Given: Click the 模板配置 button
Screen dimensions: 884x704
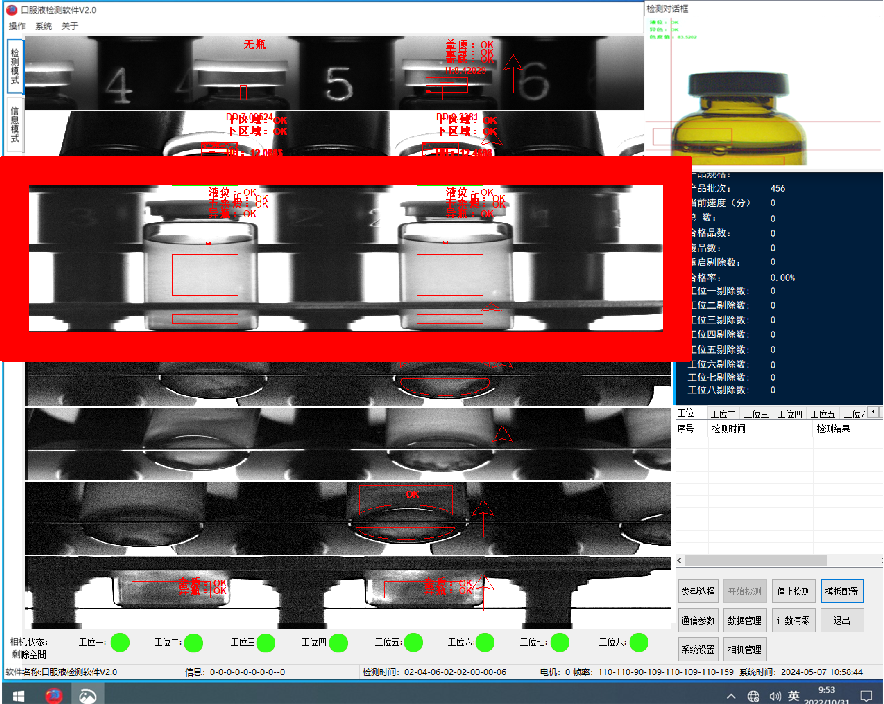Looking at the screenshot, I should (x=842, y=591).
